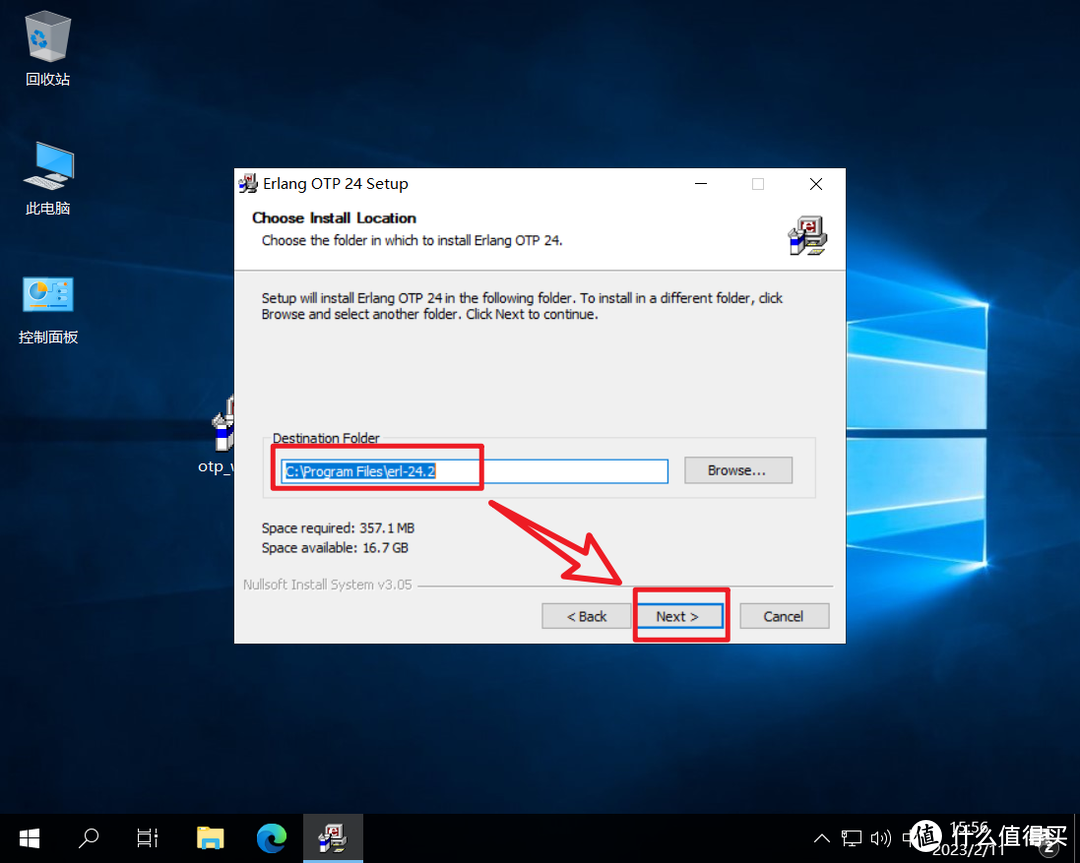Expand the hidden system tray icons chevron
Screen dimensions: 1080x863
click(x=822, y=838)
